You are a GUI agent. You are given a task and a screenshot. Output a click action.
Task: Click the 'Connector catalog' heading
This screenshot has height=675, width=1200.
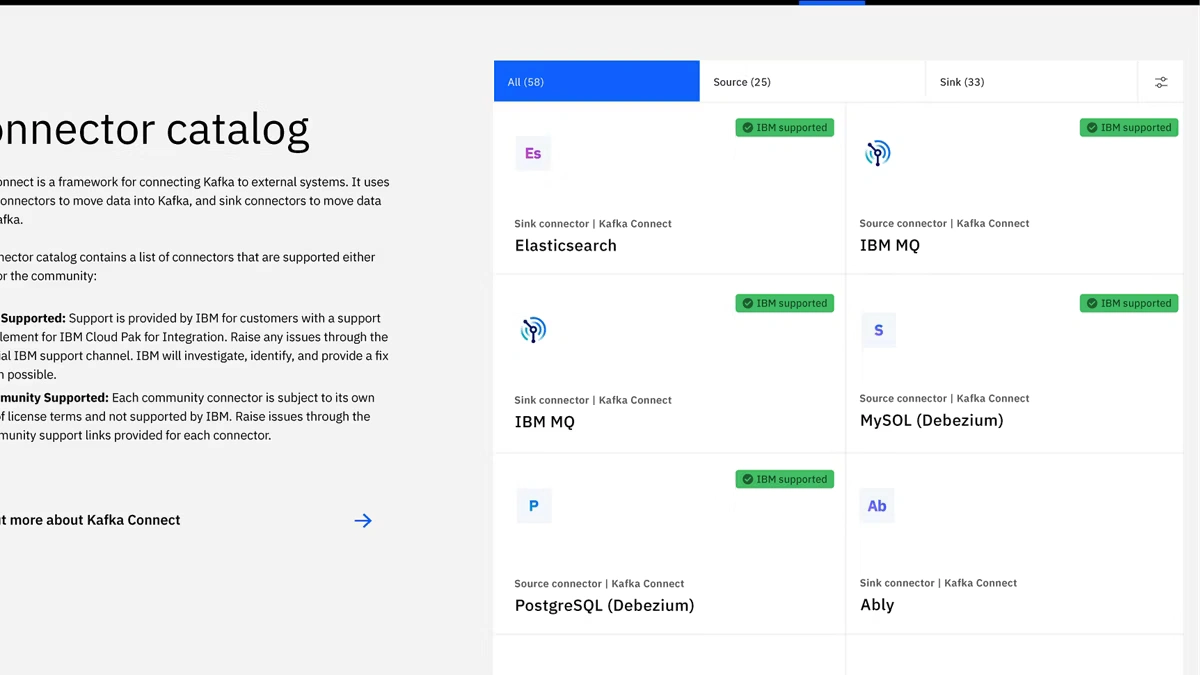(x=155, y=129)
